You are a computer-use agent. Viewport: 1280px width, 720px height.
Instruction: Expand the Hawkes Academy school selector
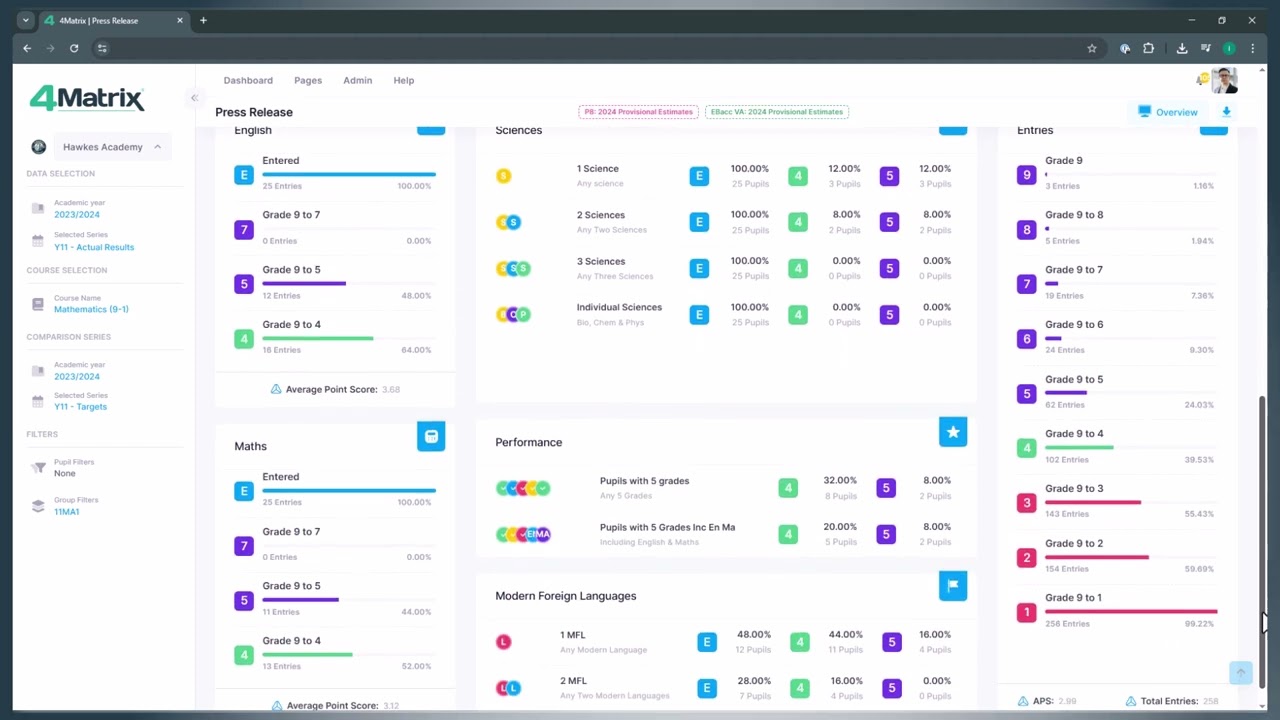coord(112,147)
